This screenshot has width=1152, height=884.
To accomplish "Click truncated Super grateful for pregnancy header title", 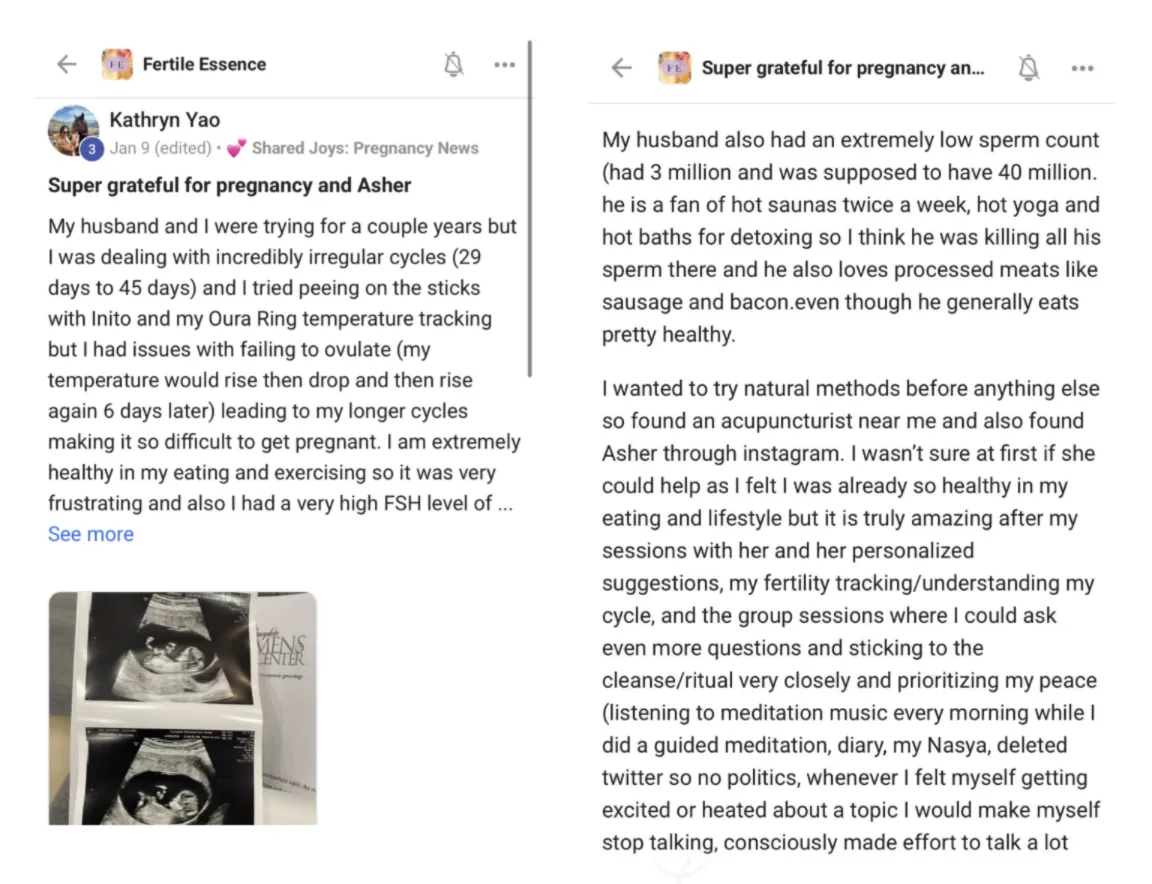I will coord(842,68).
